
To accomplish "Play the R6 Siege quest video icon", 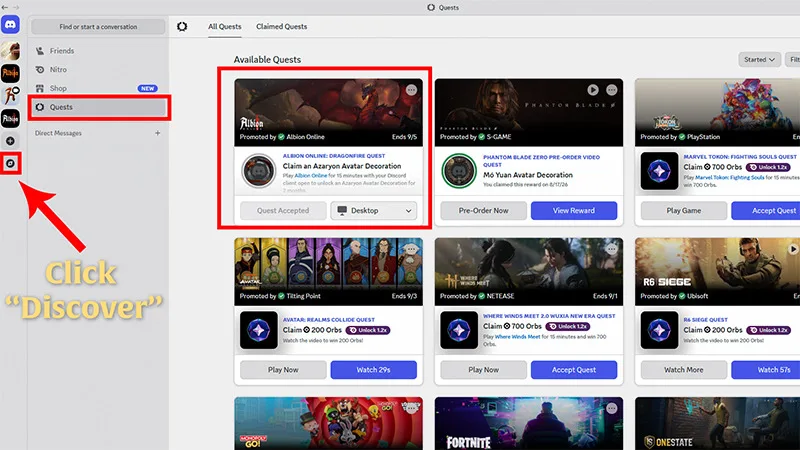I will coord(793,249).
